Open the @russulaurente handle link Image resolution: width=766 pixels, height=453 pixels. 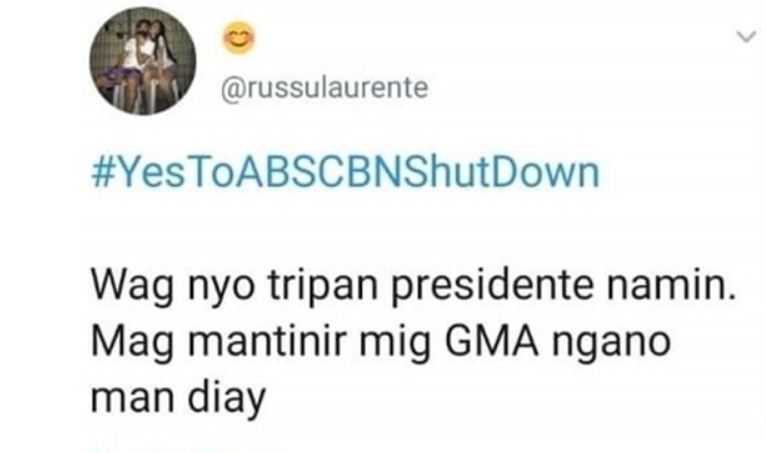tap(324, 88)
